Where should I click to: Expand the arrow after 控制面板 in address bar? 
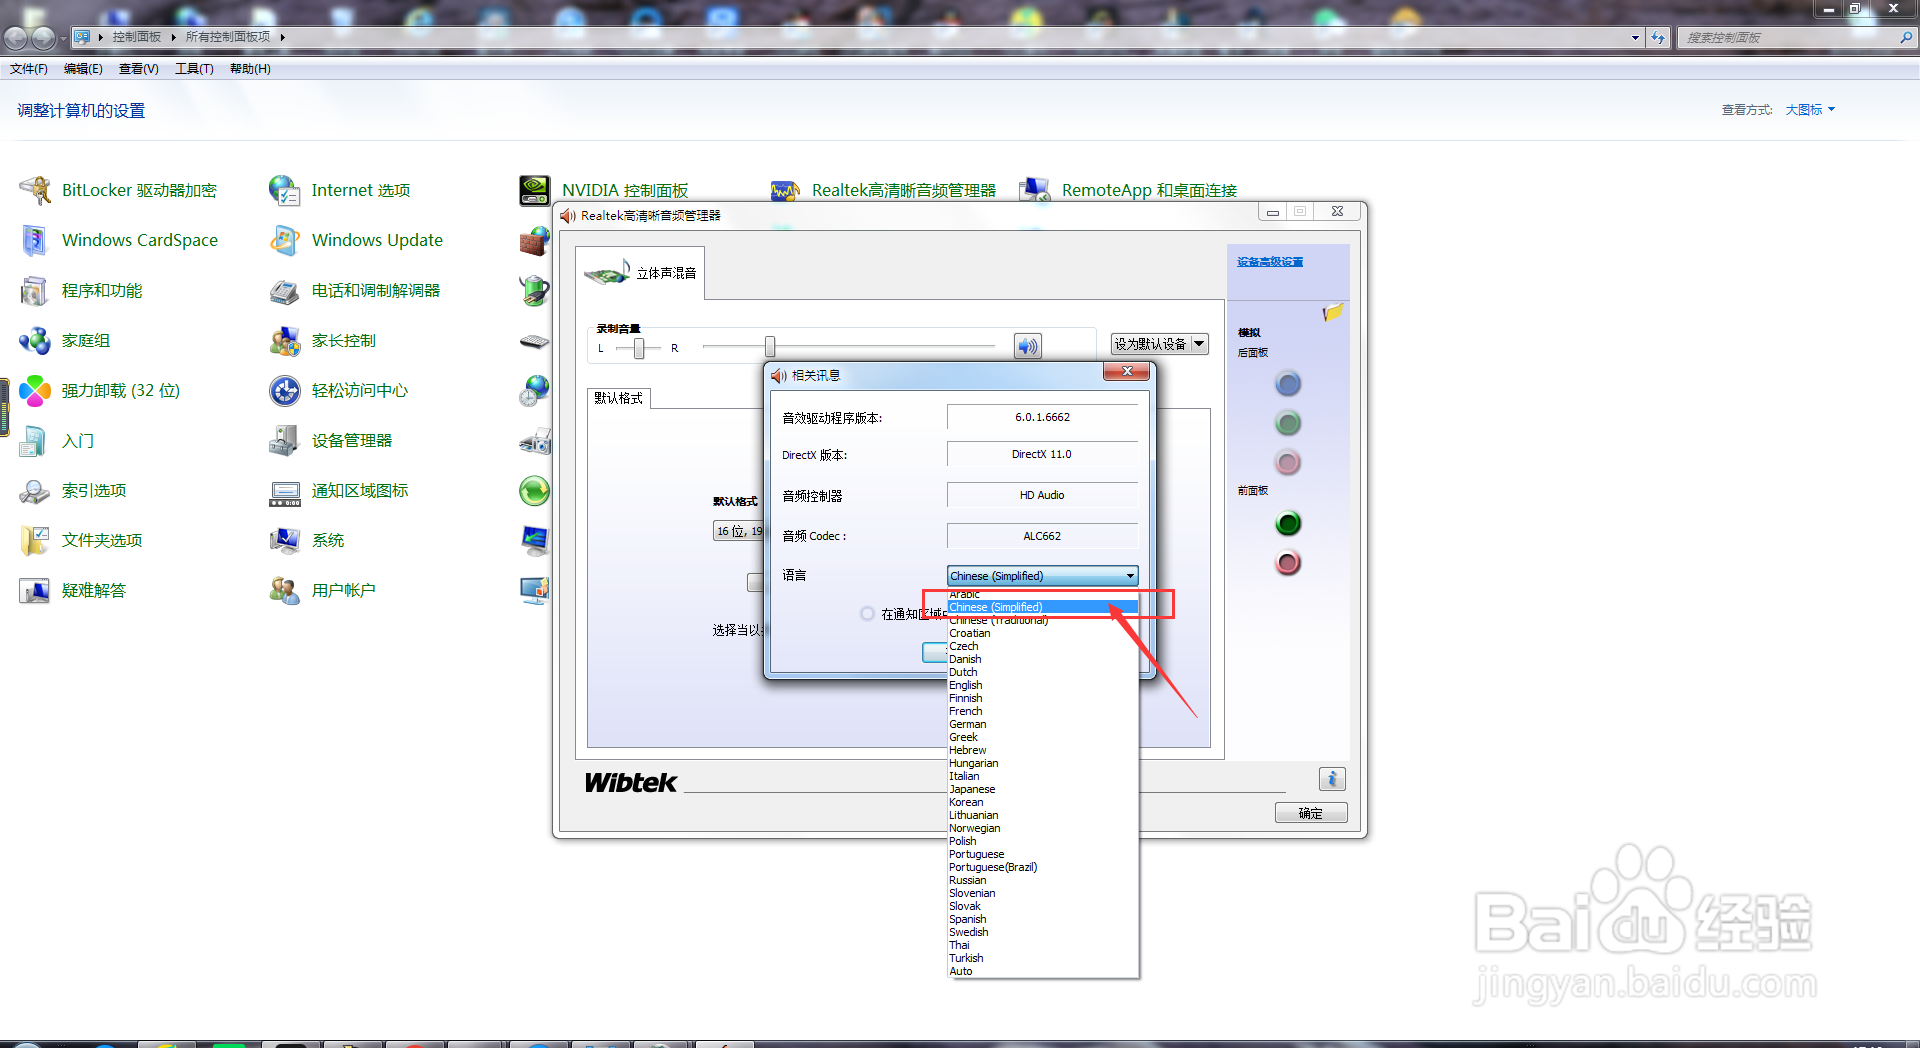pyautogui.click(x=173, y=37)
